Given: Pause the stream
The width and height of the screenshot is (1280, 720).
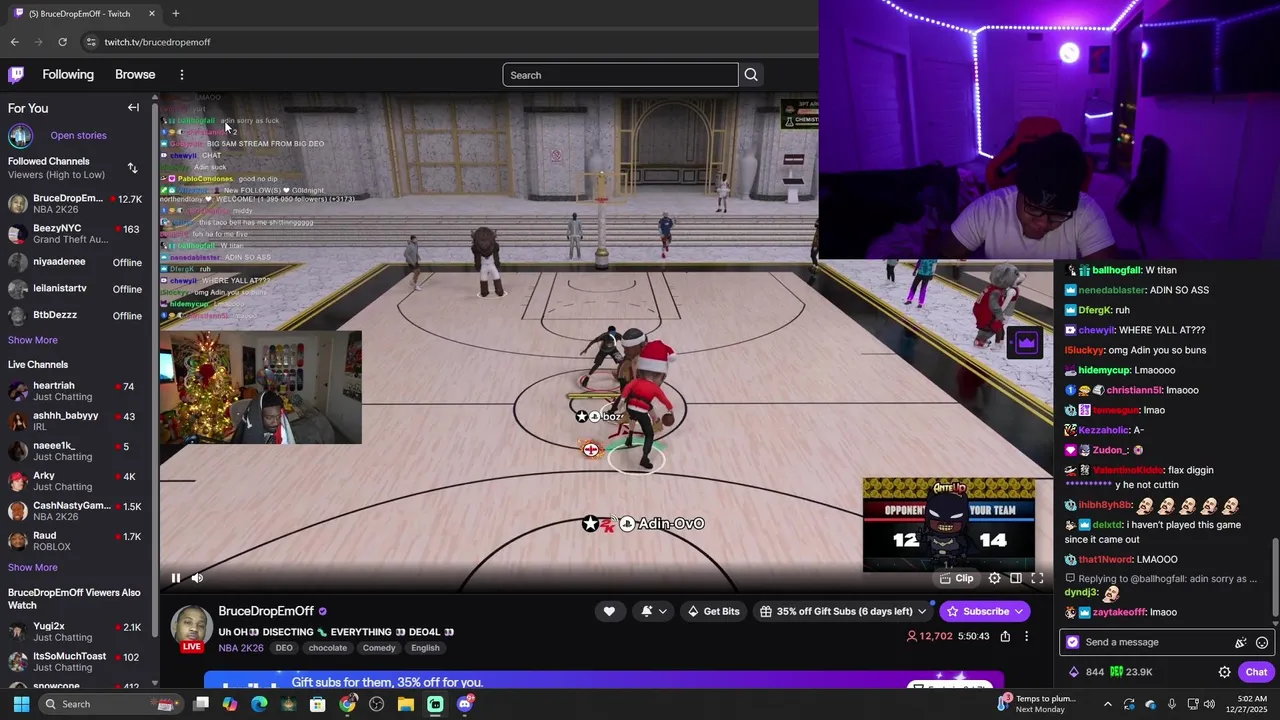Looking at the screenshot, I should pos(176,577).
